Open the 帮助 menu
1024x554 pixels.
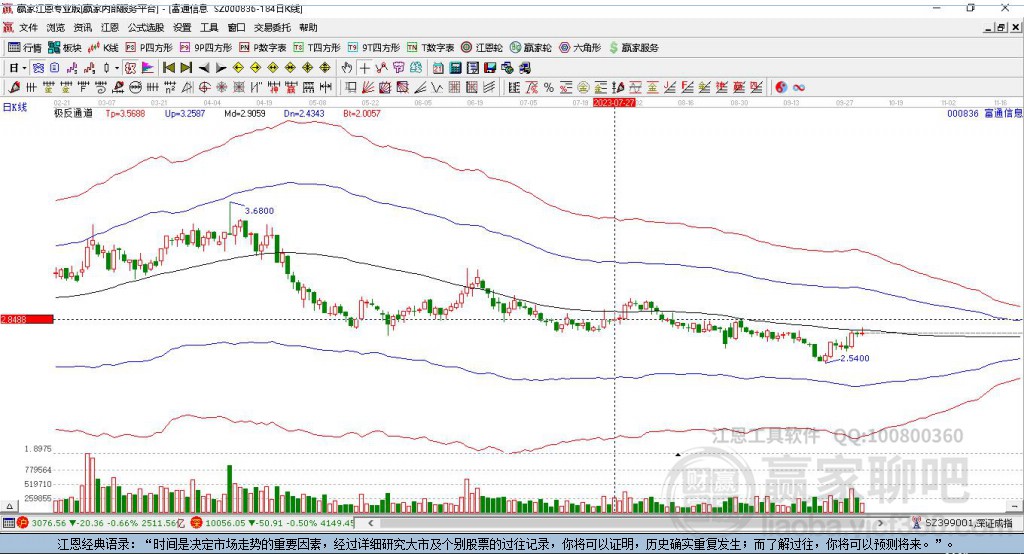(x=308, y=27)
